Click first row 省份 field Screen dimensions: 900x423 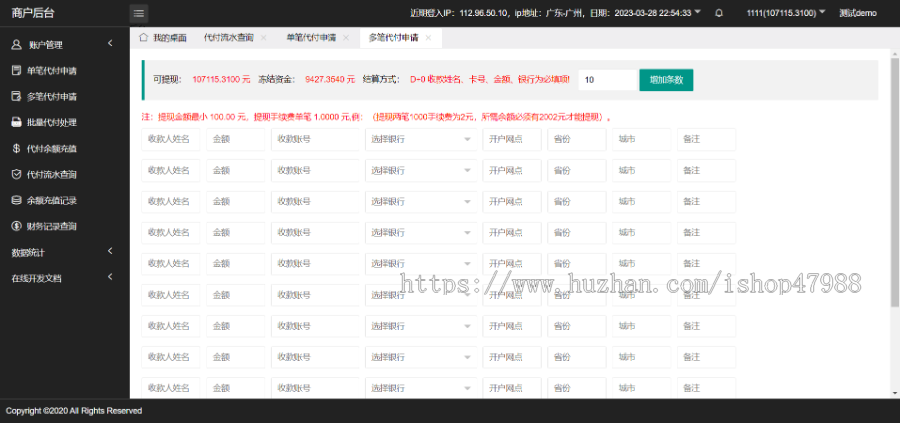[577, 139]
